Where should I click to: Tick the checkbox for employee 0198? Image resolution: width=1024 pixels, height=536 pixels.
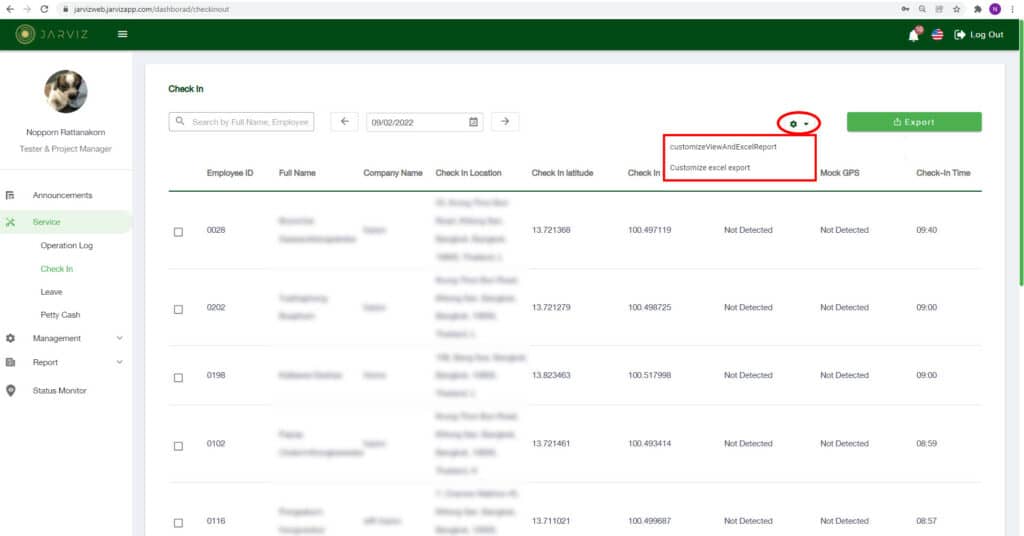179,377
